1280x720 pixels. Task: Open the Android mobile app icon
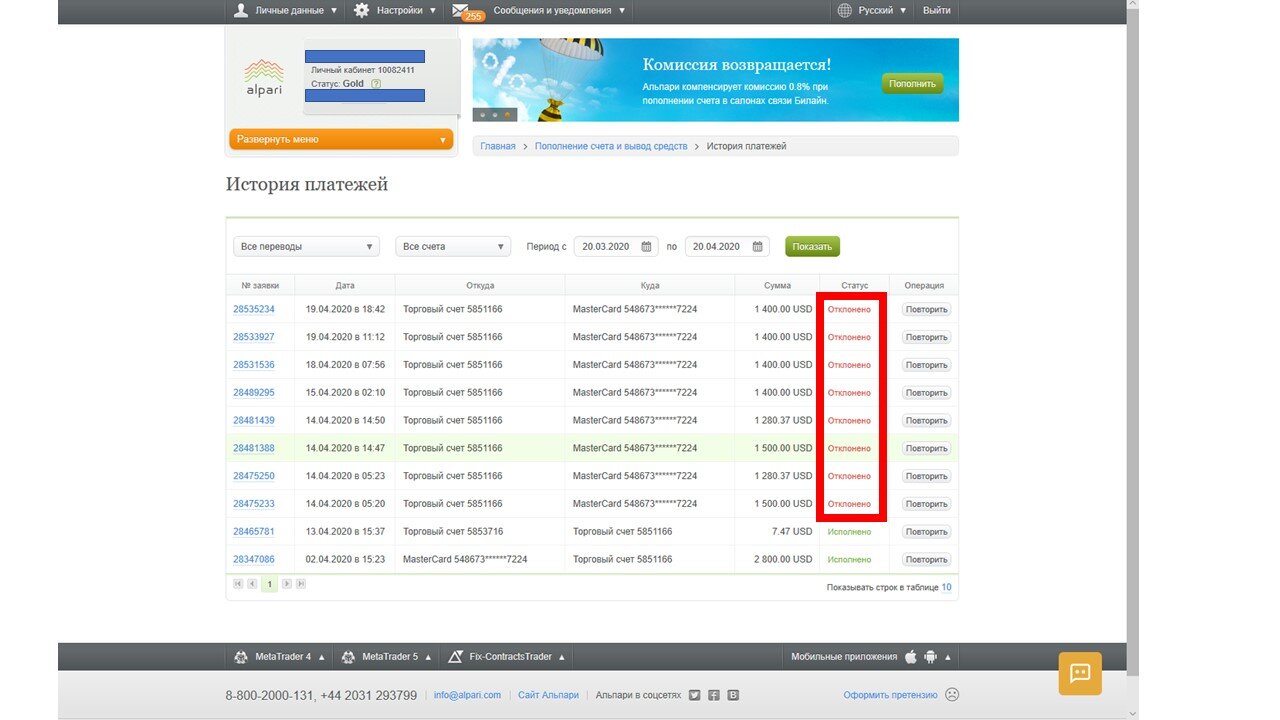tap(931, 657)
